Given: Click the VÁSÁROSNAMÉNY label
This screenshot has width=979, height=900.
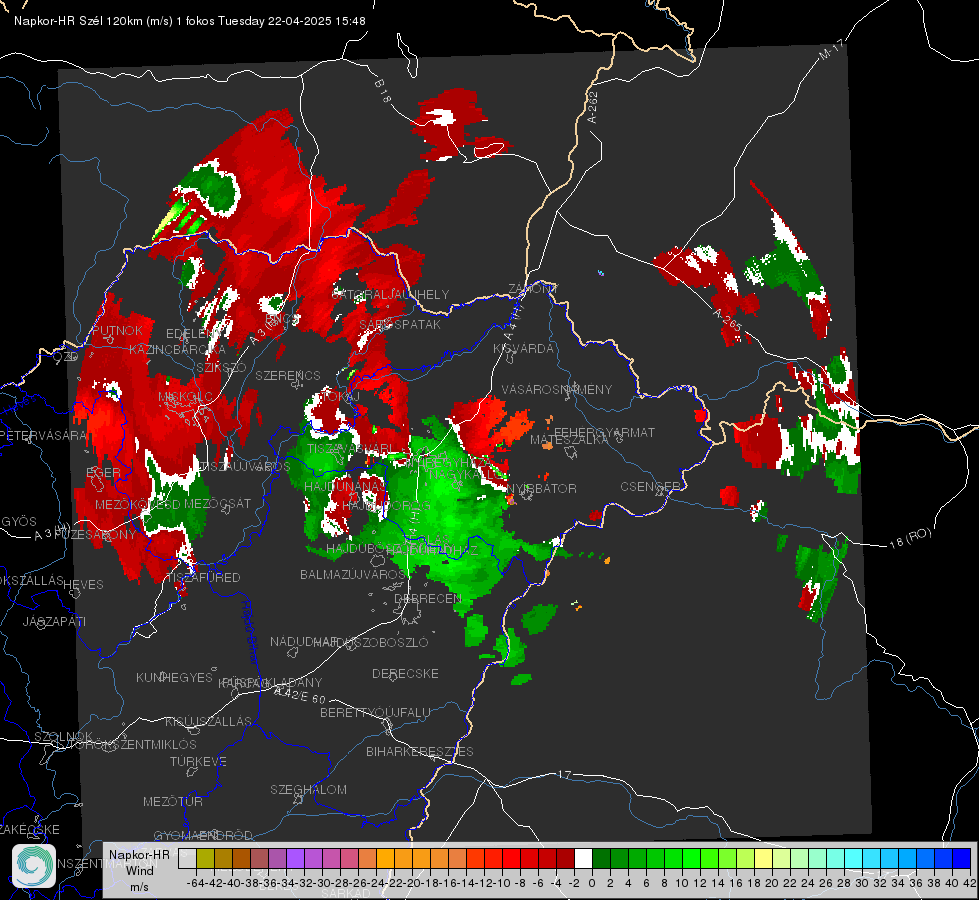Looking at the screenshot, I should click(557, 389).
